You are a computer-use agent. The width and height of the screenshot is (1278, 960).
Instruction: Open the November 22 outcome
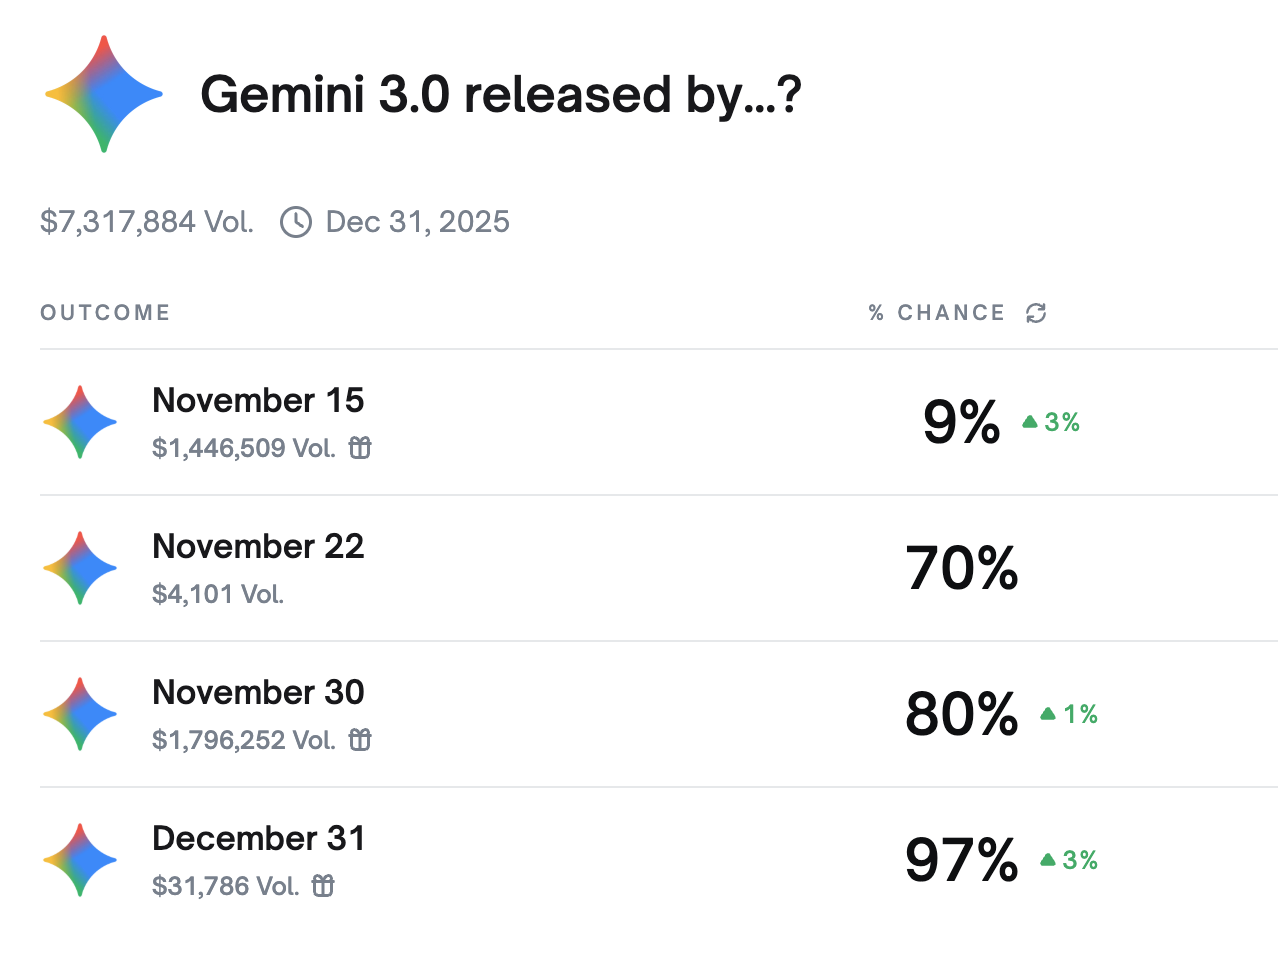[x=258, y=546]
